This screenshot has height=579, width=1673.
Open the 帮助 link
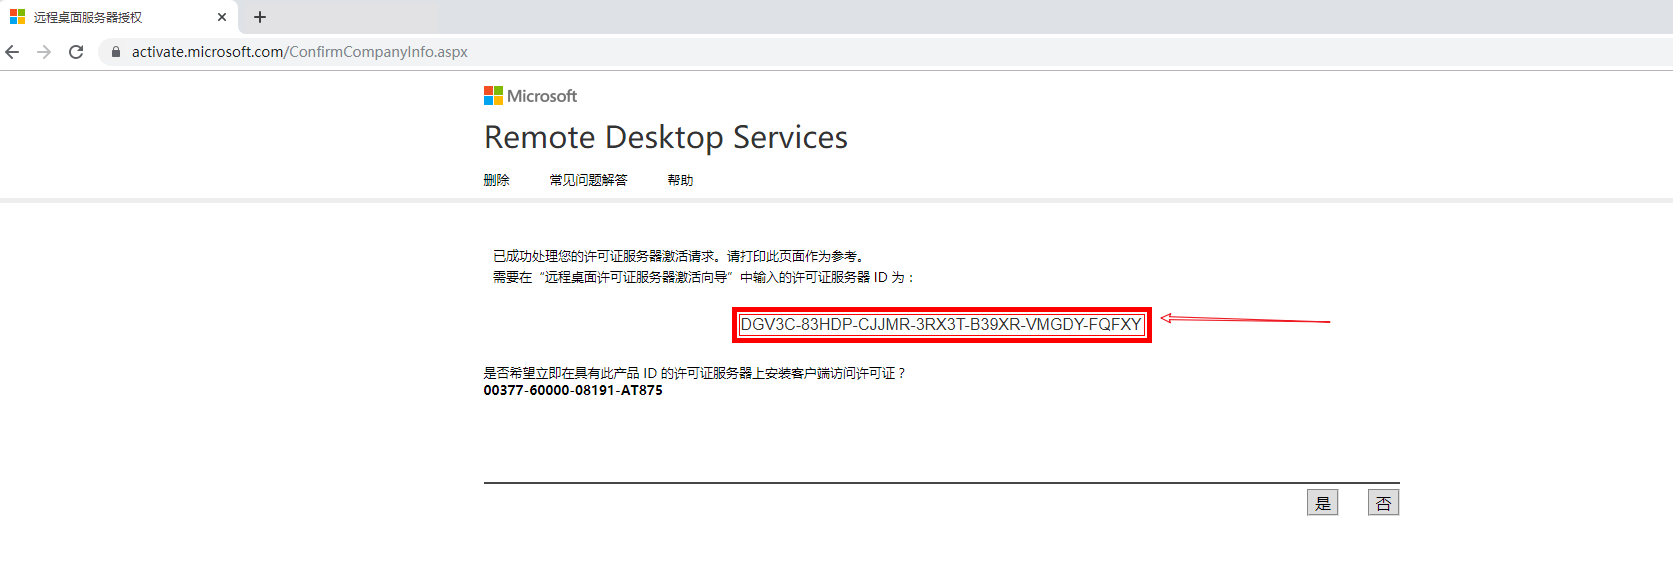tap(680, 180)
